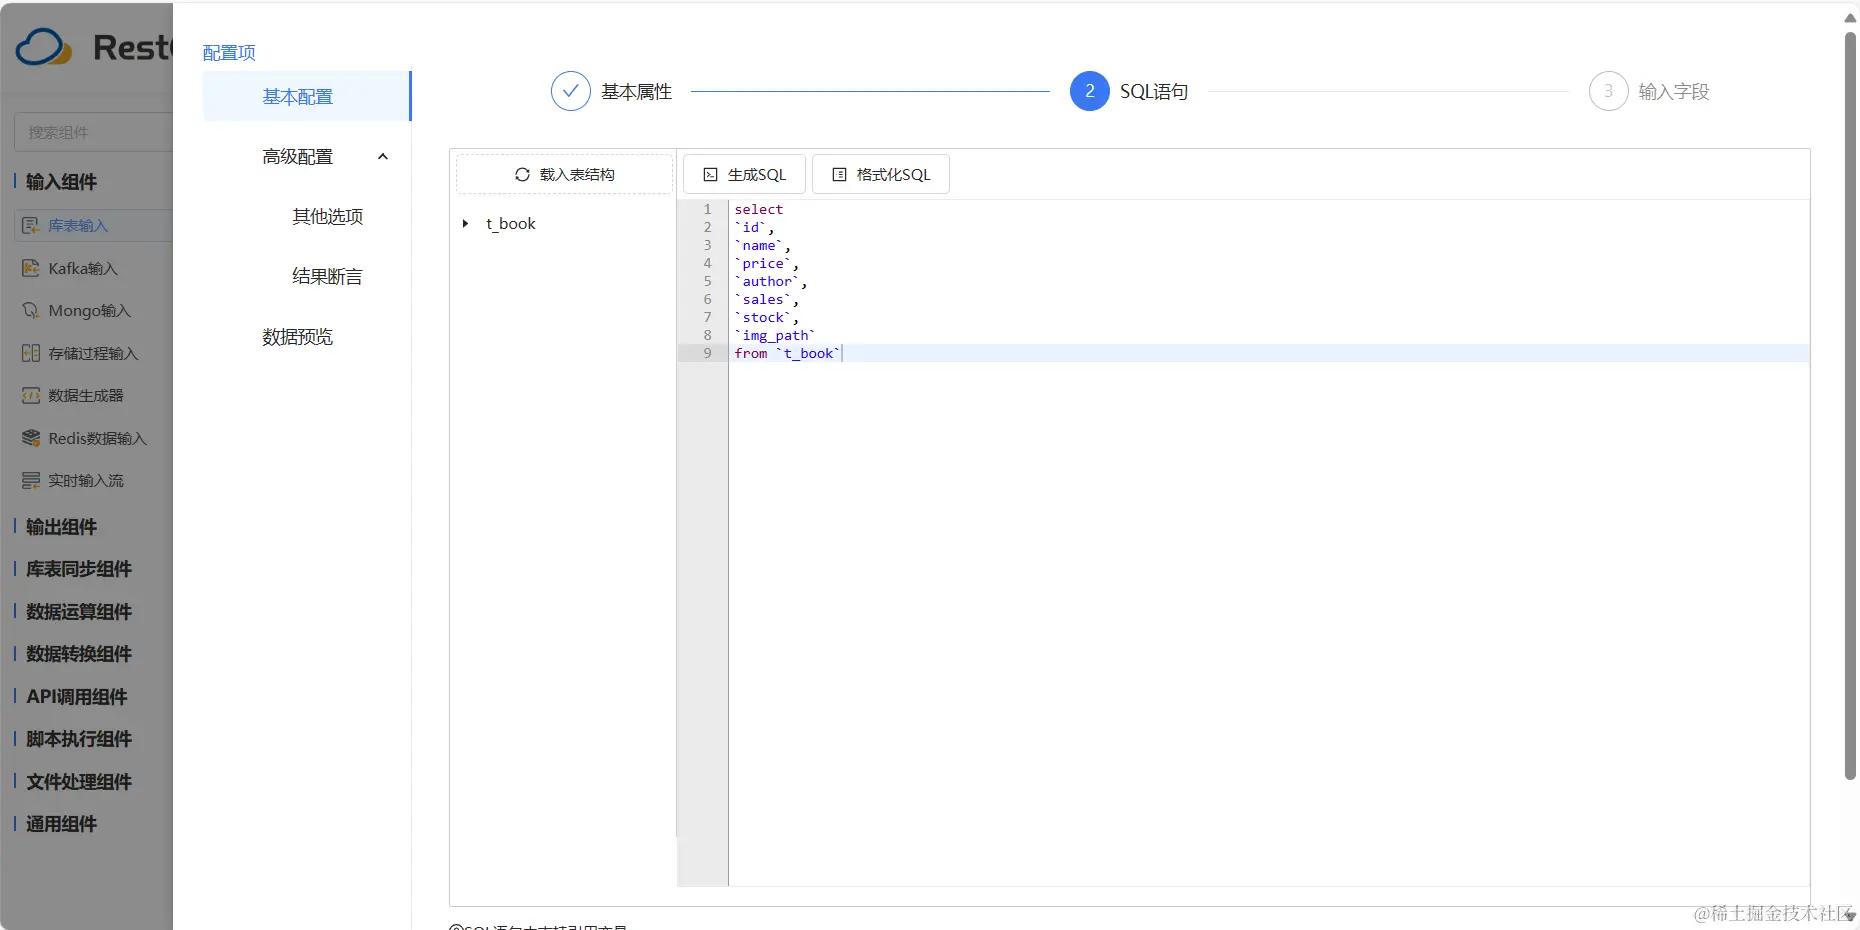
Task: Click the 'select' keyword on line 1
Action: 759,209
